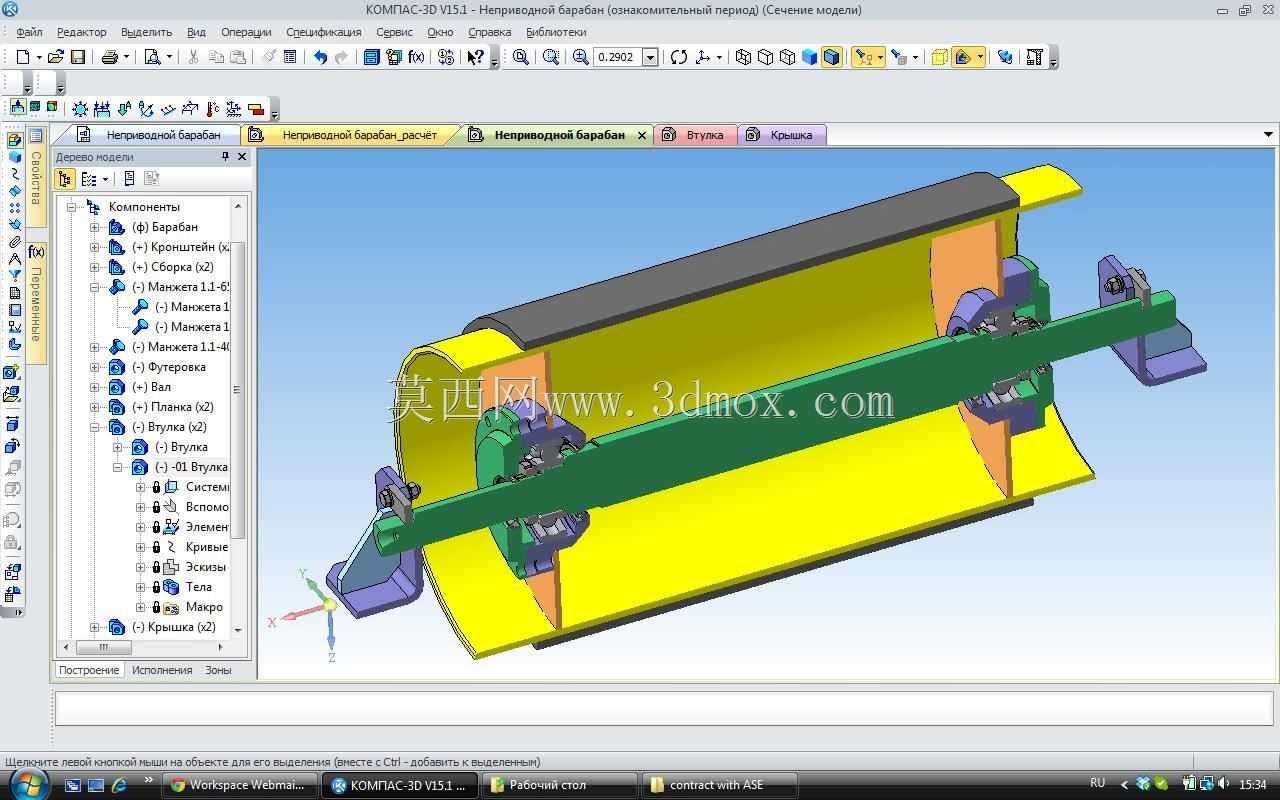Screen dimensions: 1280x800
Task: Undo the last action
Action: (x=320, y=57)
